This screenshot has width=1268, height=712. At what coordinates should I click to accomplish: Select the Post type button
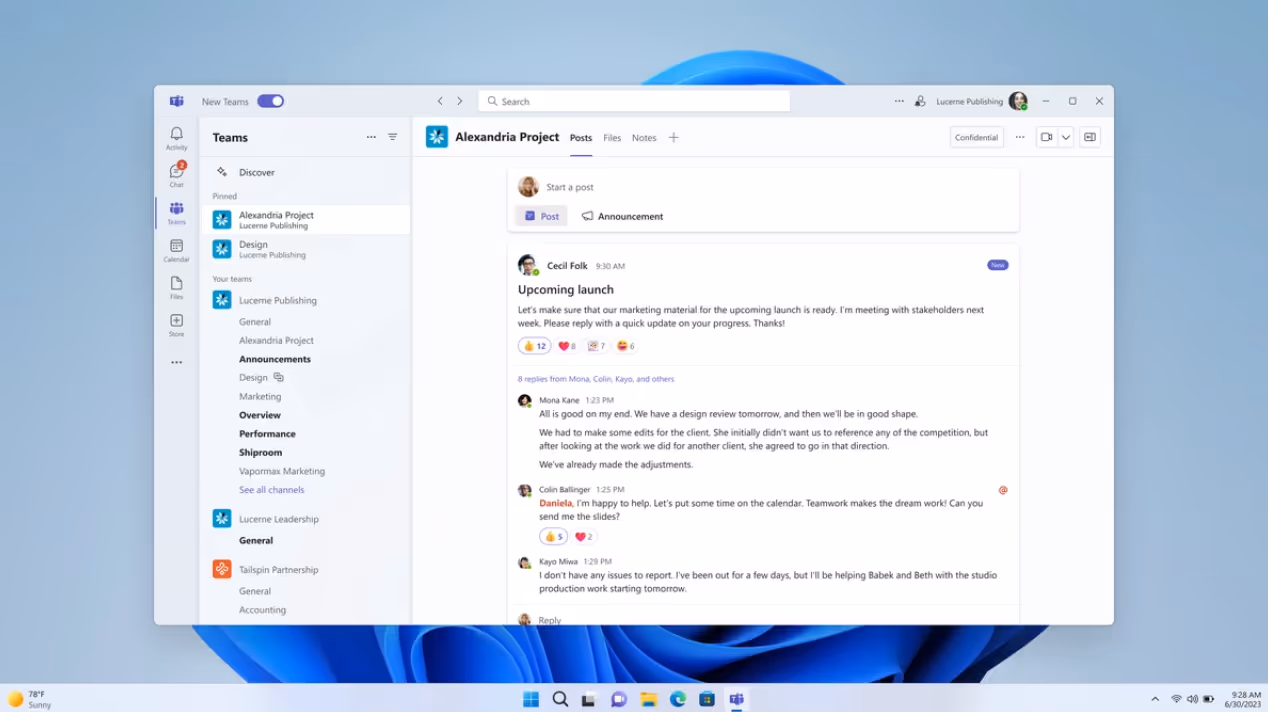click(x=541, y=216)
